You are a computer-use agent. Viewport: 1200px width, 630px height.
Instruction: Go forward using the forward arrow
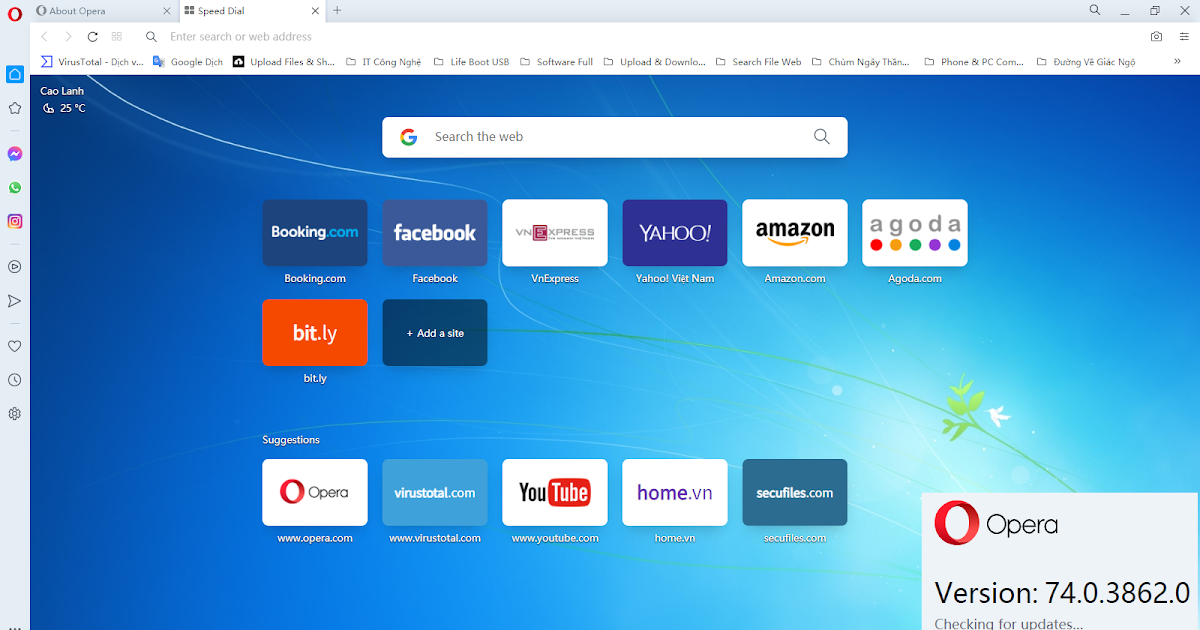pos(68,36)
